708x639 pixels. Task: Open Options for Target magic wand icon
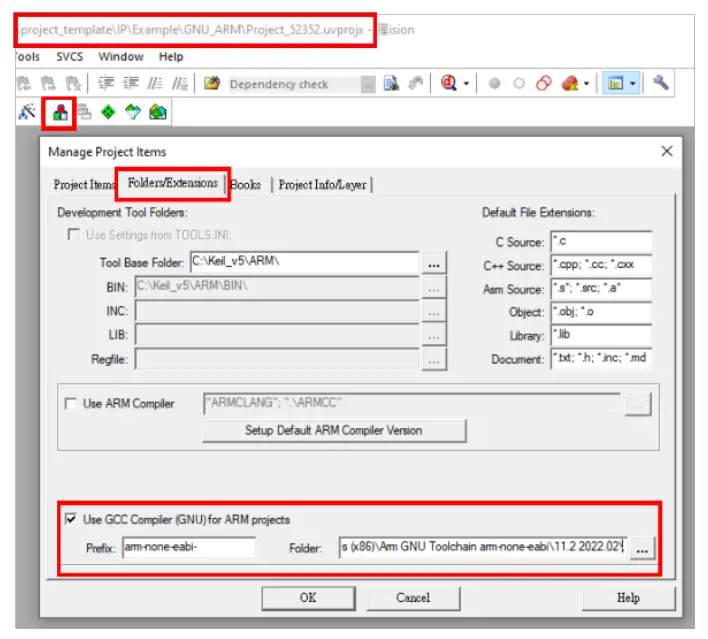(27, 112)
